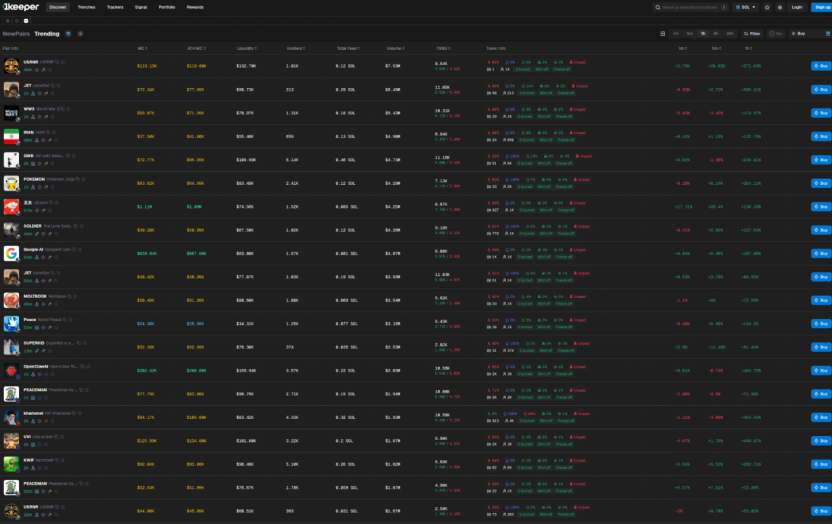This screenshot has height=524, width=832.
Task: Open settings gear icon in top bar
Action: click(x=780, y=7)
